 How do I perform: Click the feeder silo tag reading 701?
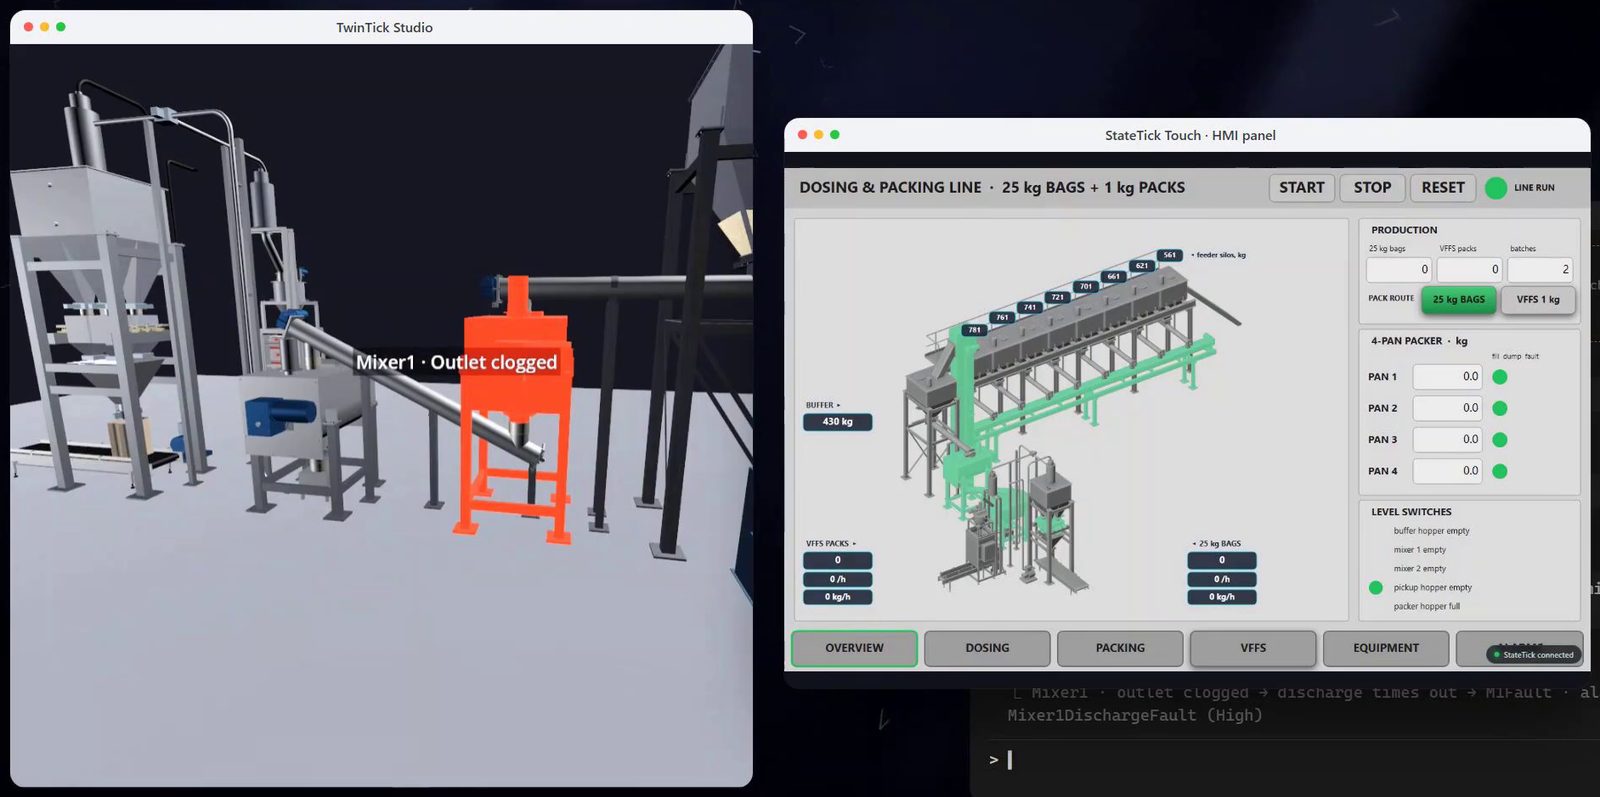coord(1086,287)
